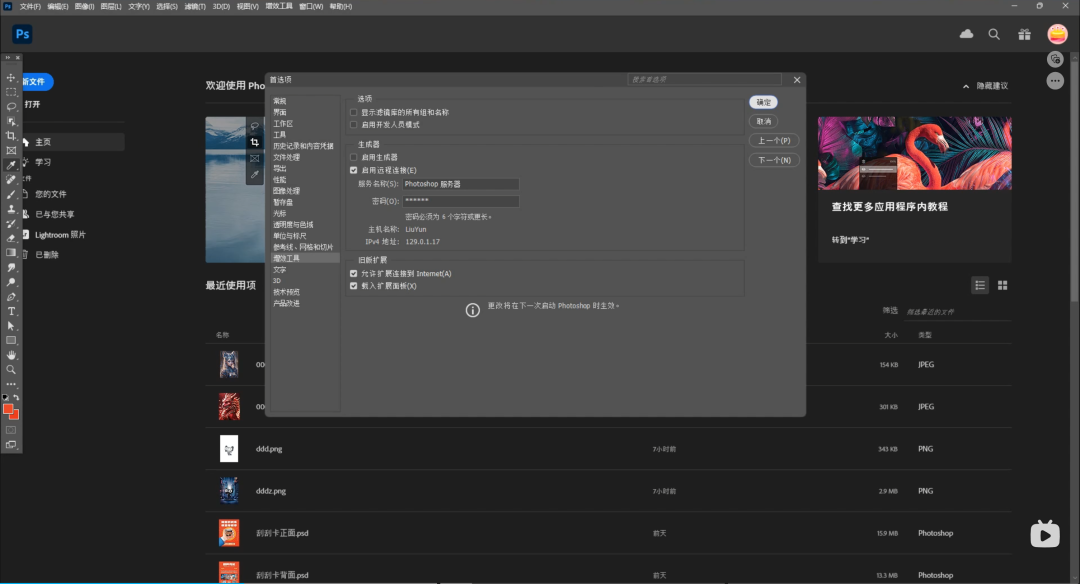Image resolution: width=1080 pixels, height=584 pixels.
Task: Collapse suggestions with 隐藏建议 chevron
Action: (966, 86)
